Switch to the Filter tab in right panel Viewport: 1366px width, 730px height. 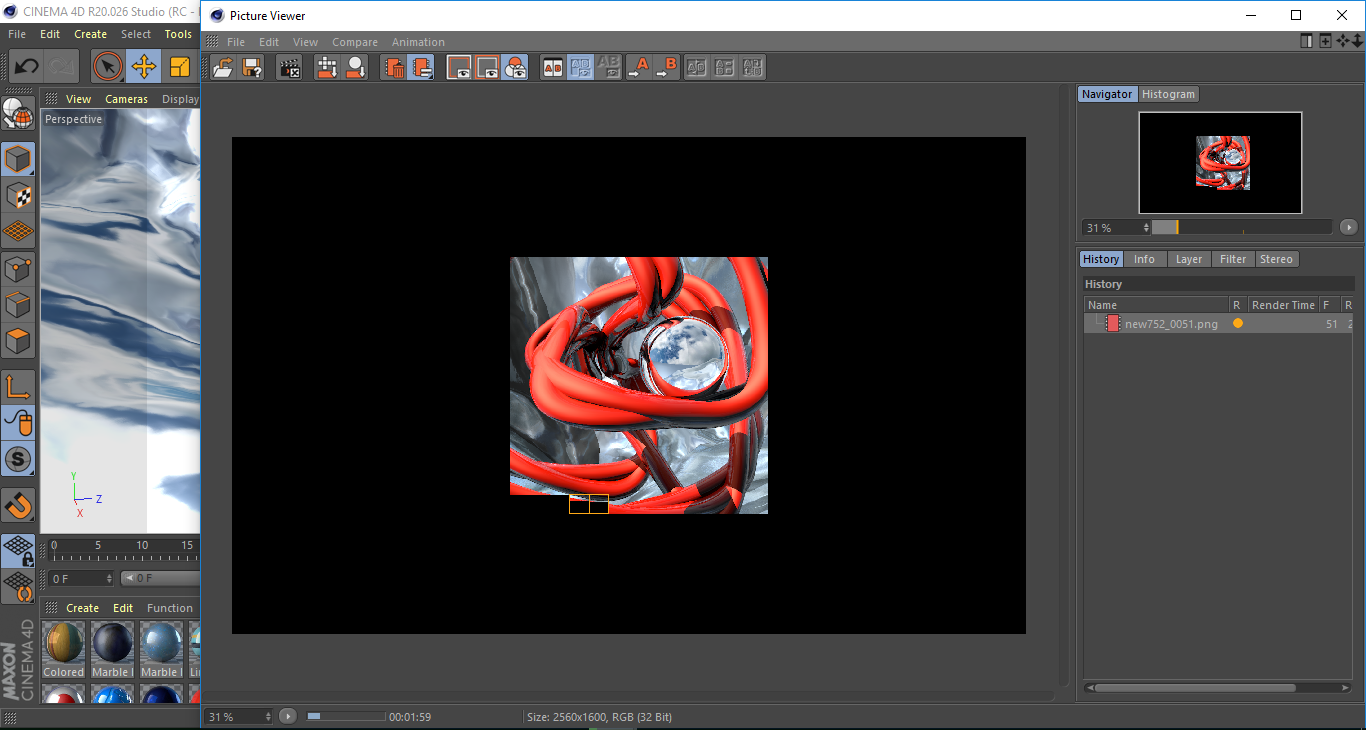coord(1233,258)
